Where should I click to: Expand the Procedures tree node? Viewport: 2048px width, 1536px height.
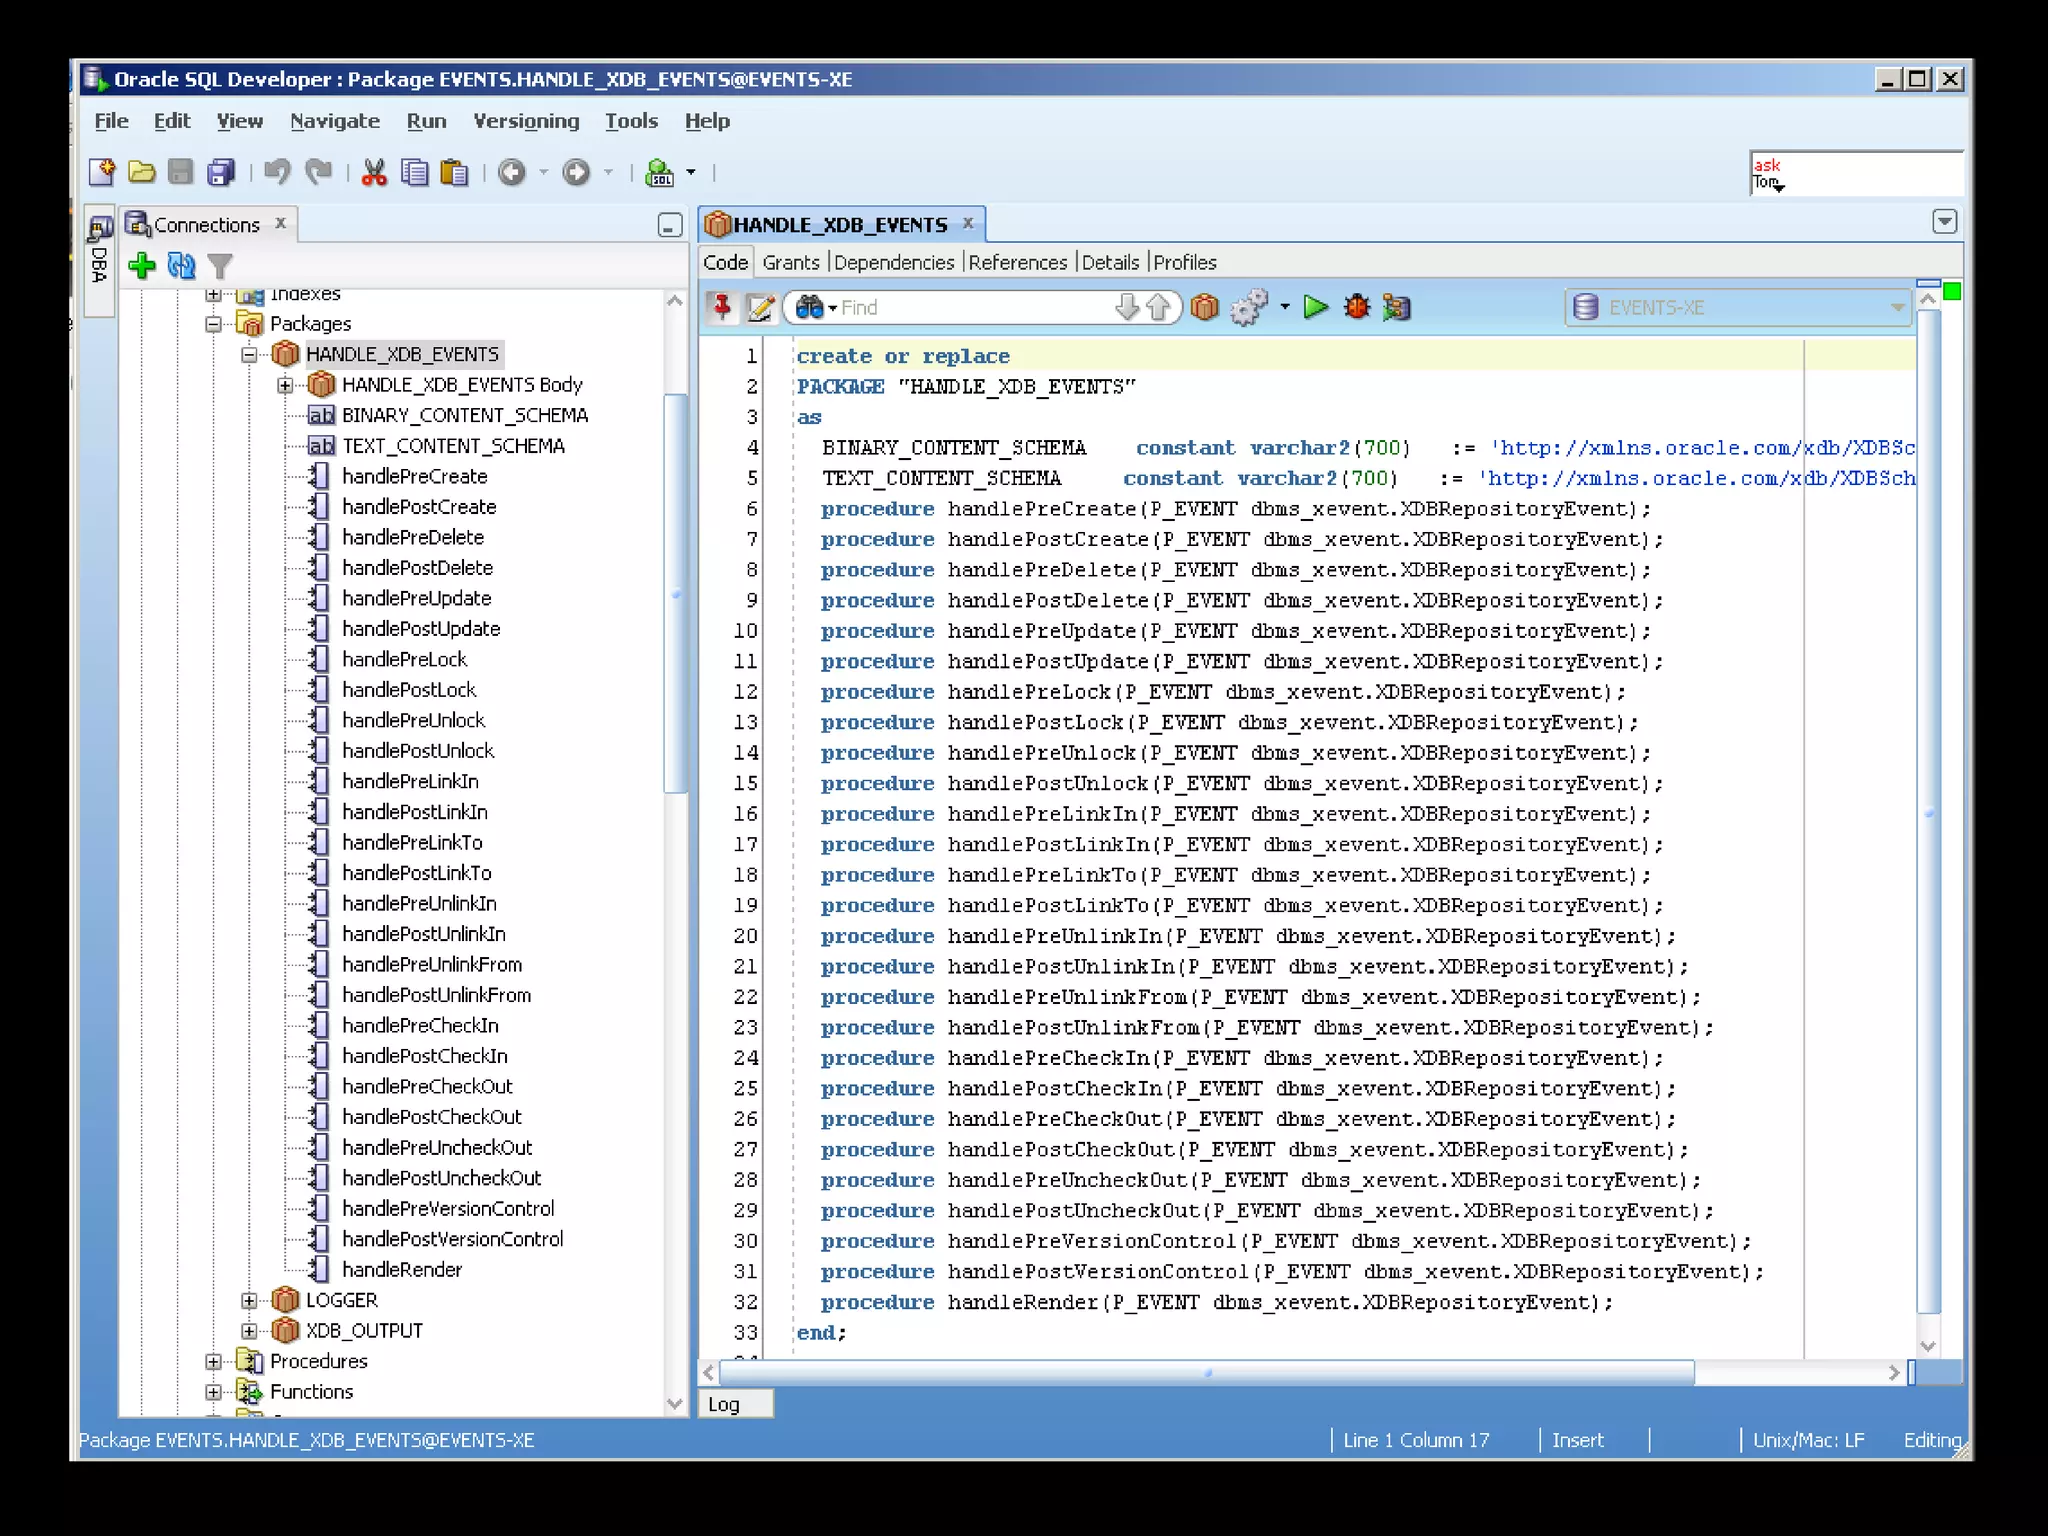pos(213,1361)
